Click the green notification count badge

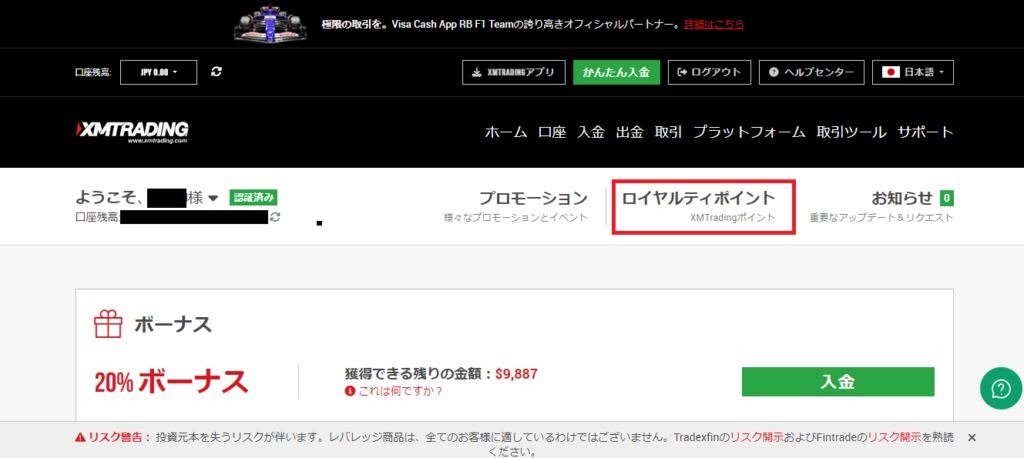point(946,198)
